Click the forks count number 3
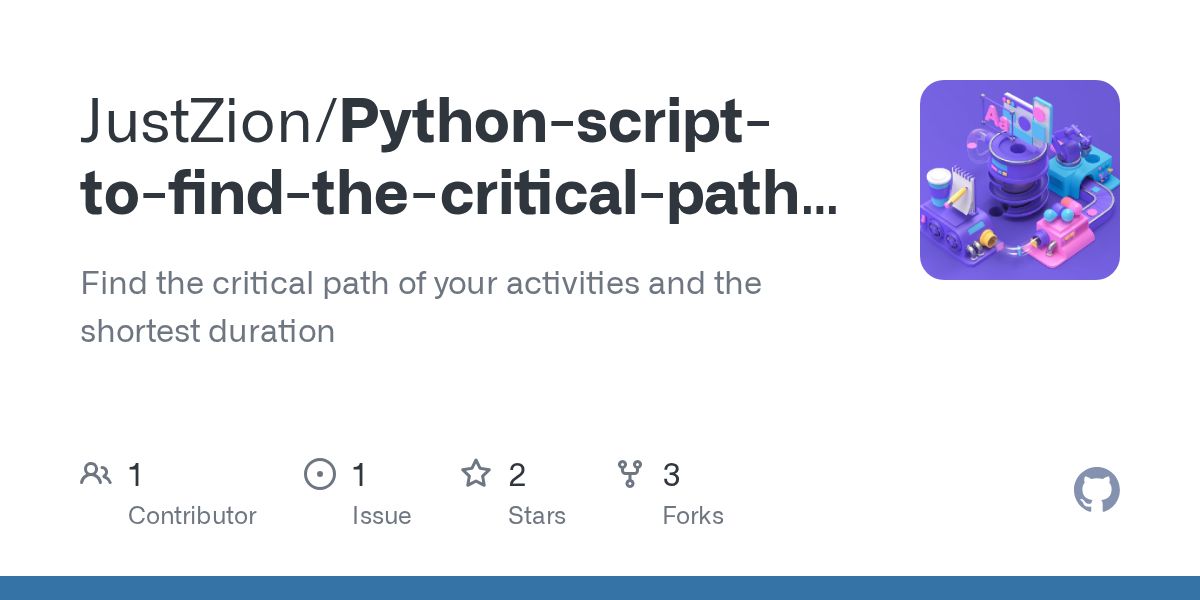Image resolution: width=1200 pixels, height=600 pixels. 672,475
